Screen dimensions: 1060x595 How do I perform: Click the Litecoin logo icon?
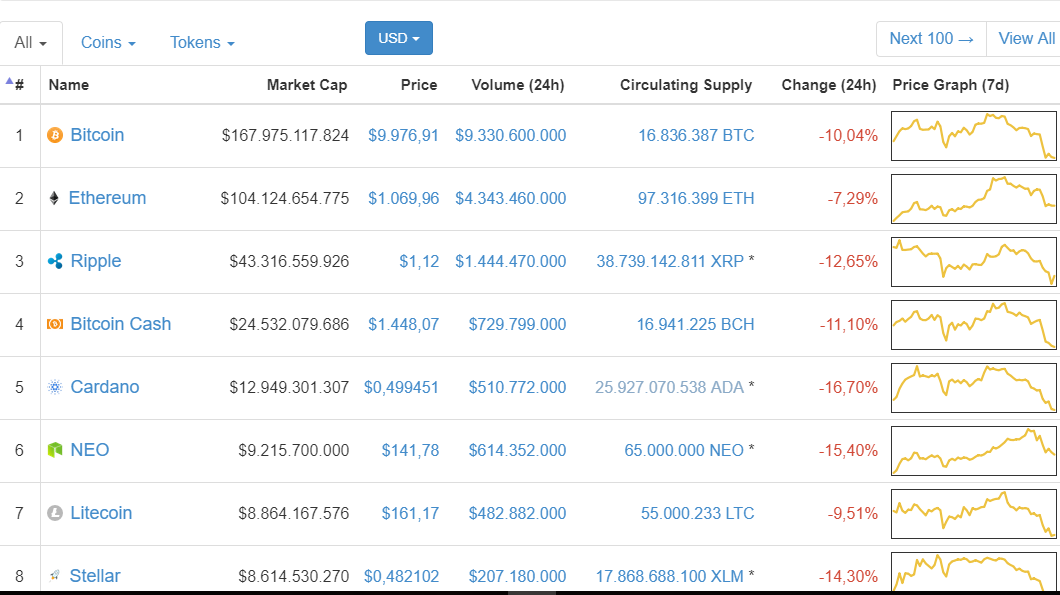[55, 513]
